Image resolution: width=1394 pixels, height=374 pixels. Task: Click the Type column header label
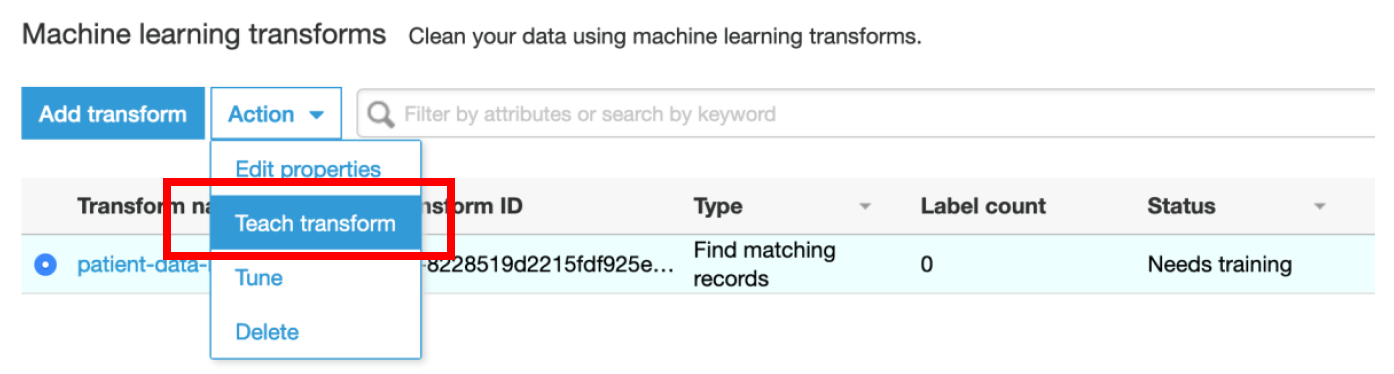point(718,206)
